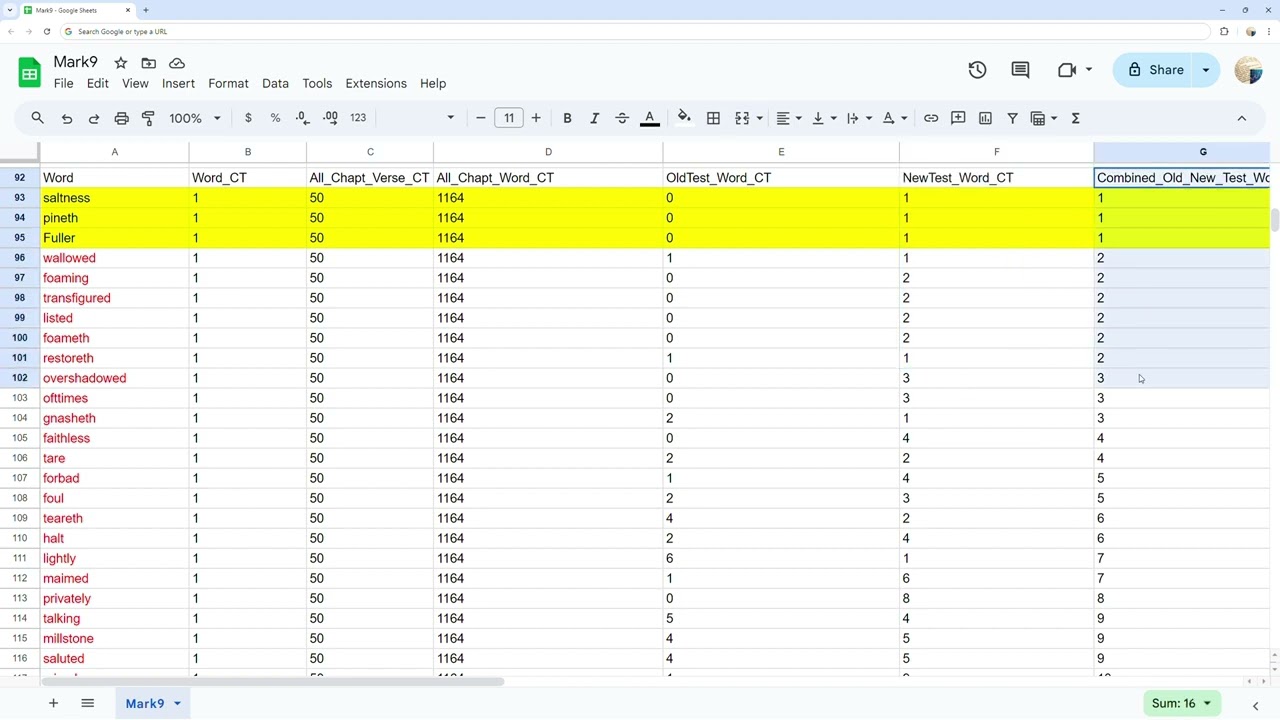Insert a link
Screen dimensions: 1280x720
coord(931,118)
